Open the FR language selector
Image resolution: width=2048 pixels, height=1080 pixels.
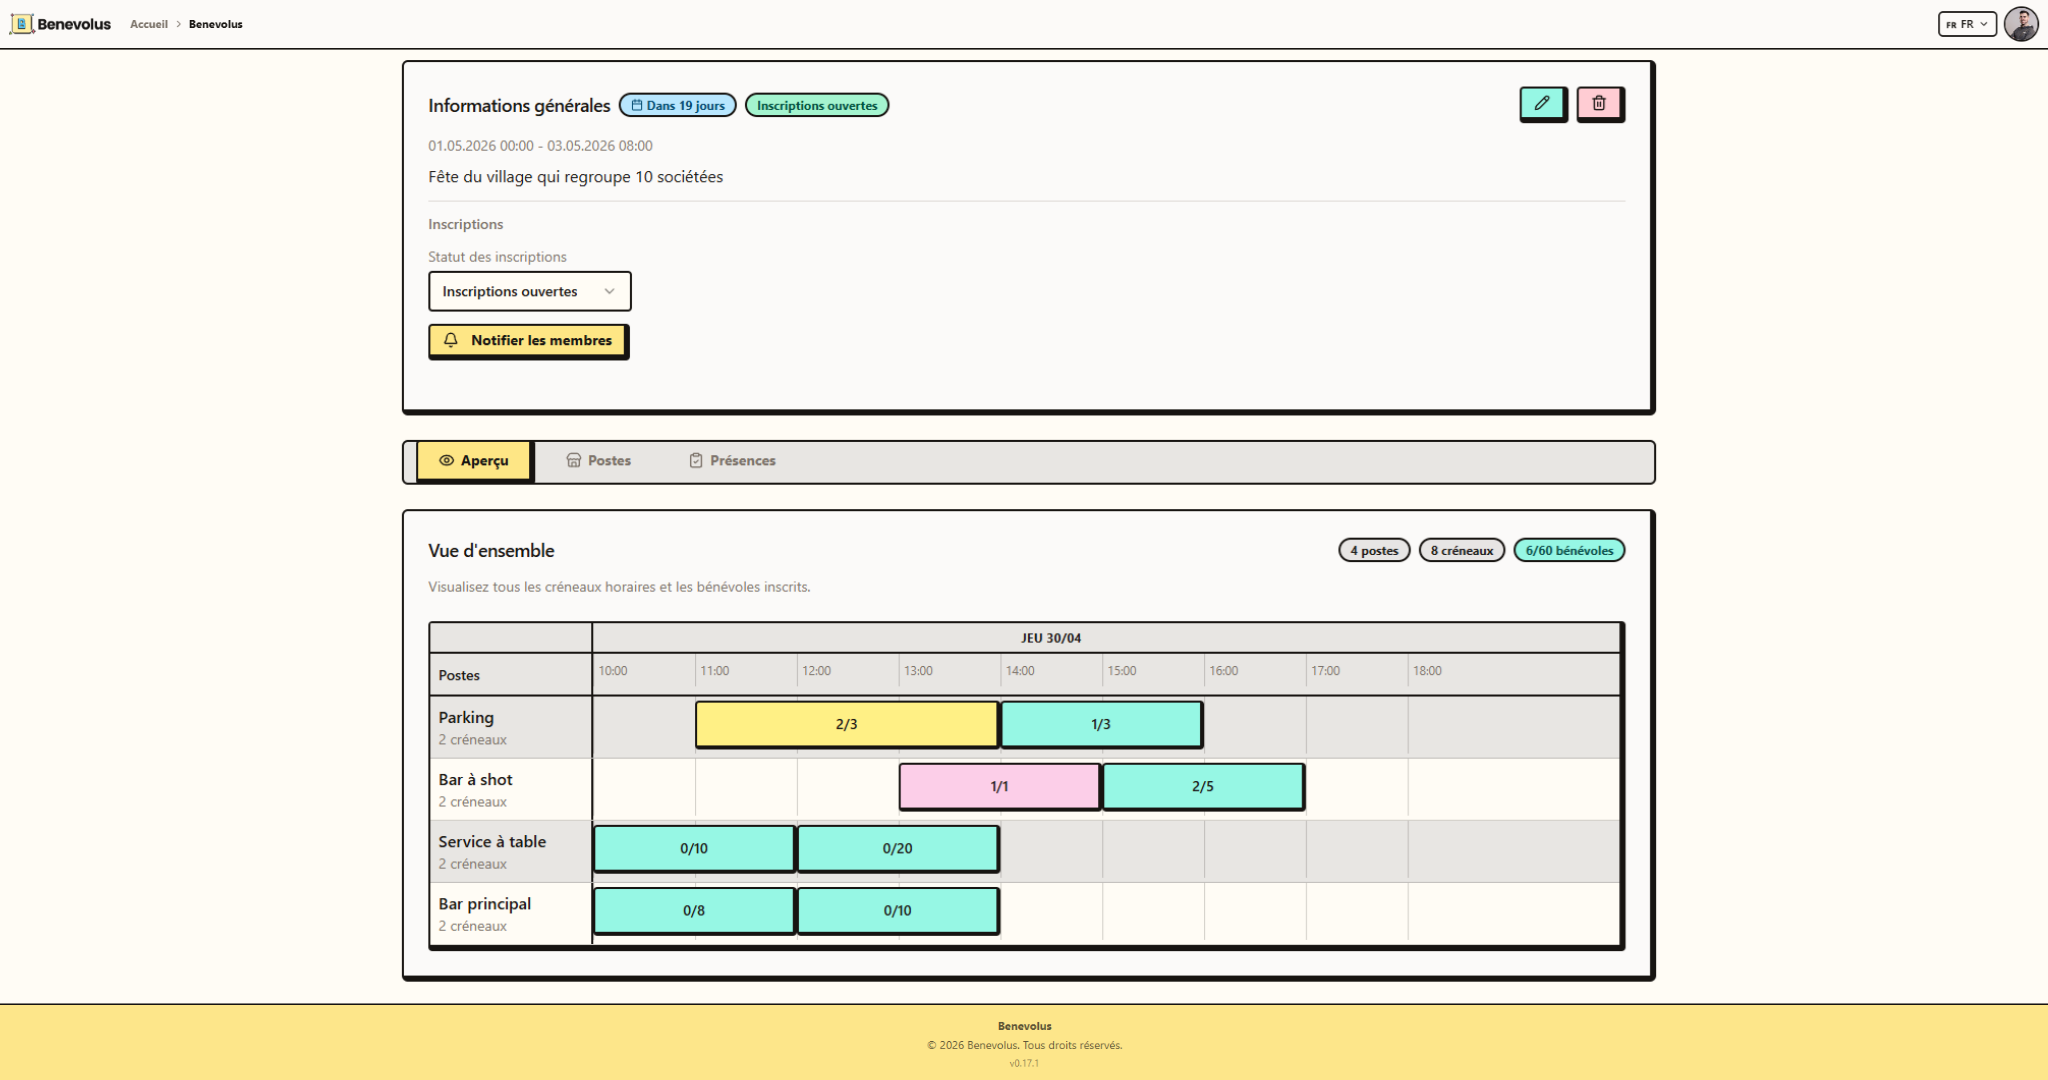click(x=1966, y=24)
